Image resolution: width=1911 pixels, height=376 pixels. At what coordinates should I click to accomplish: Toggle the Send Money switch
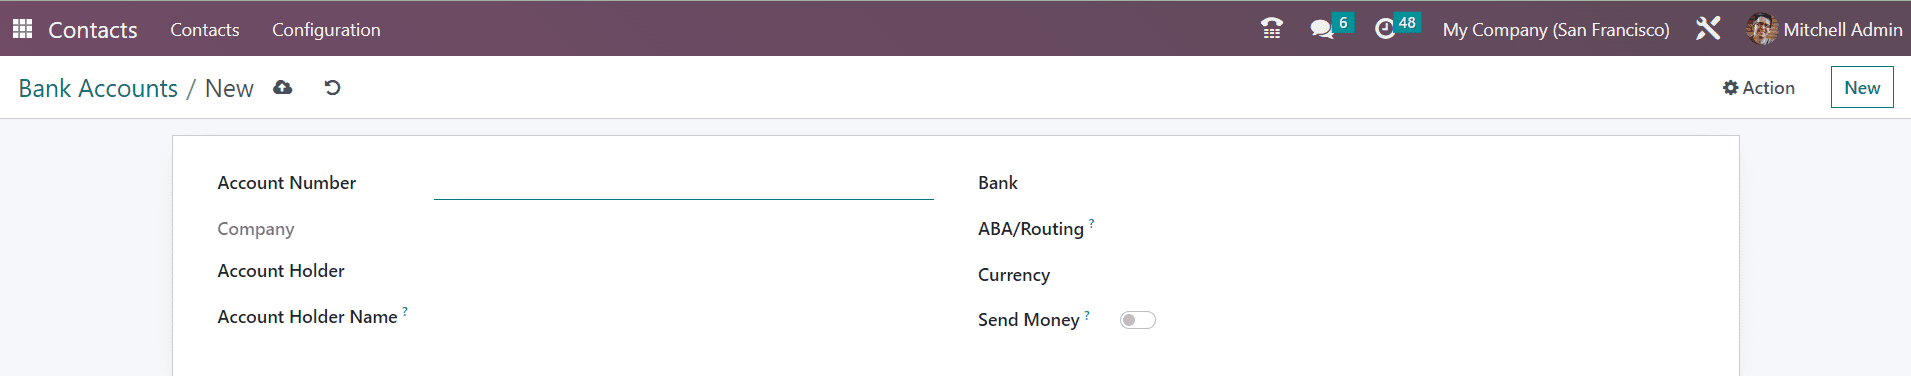point(1137,320)
